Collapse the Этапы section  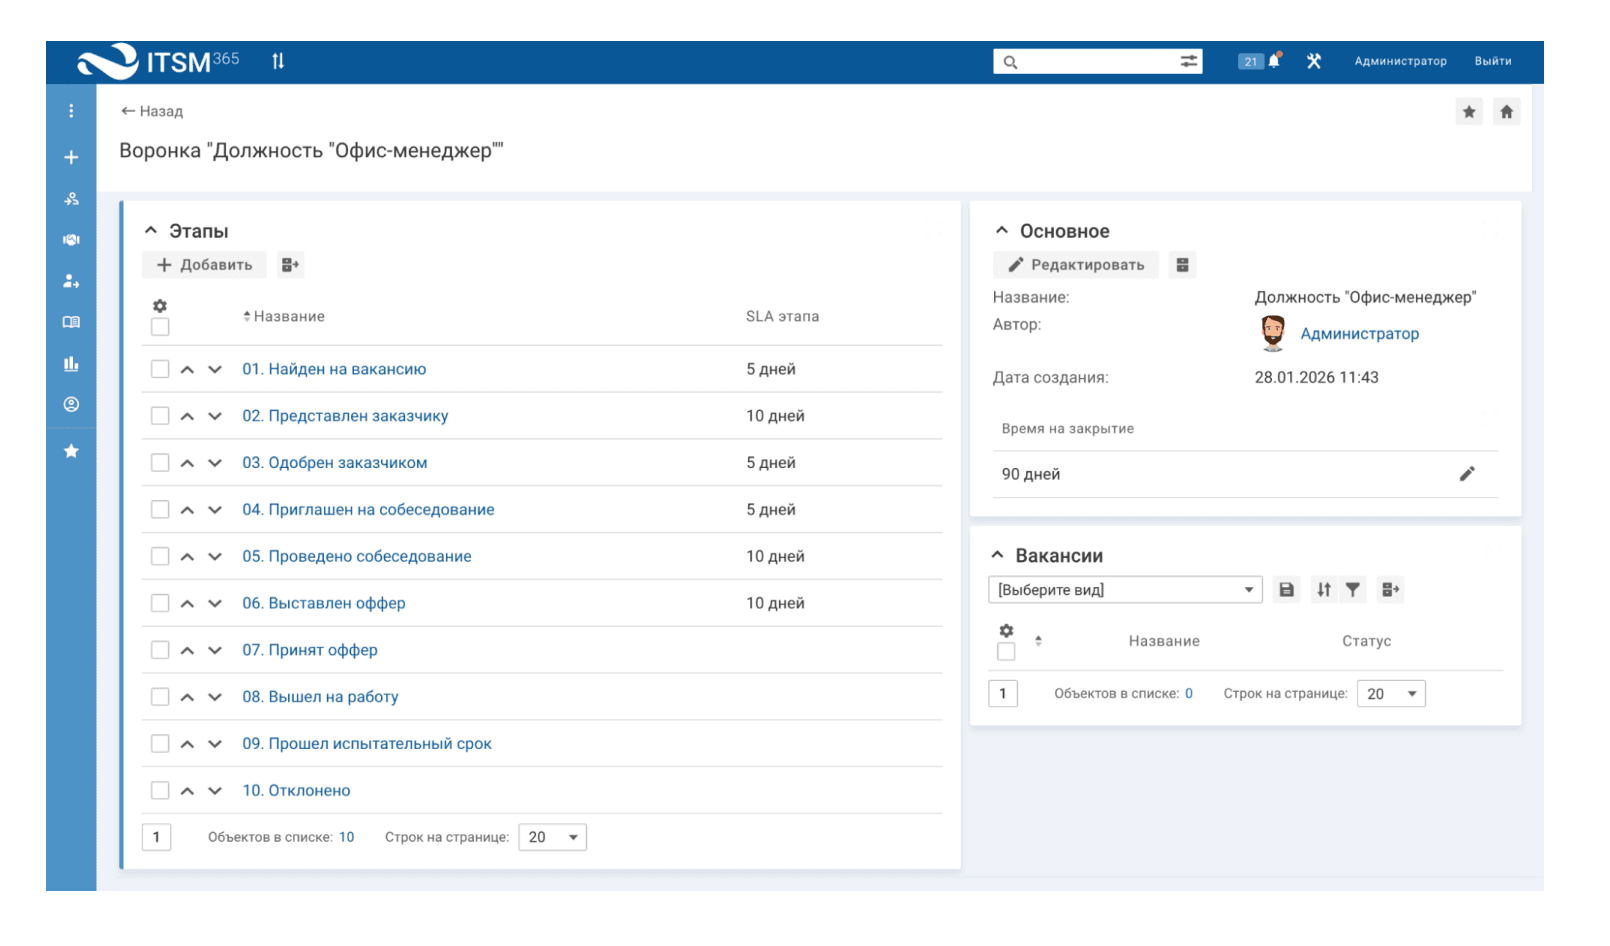tap(151, 231)
